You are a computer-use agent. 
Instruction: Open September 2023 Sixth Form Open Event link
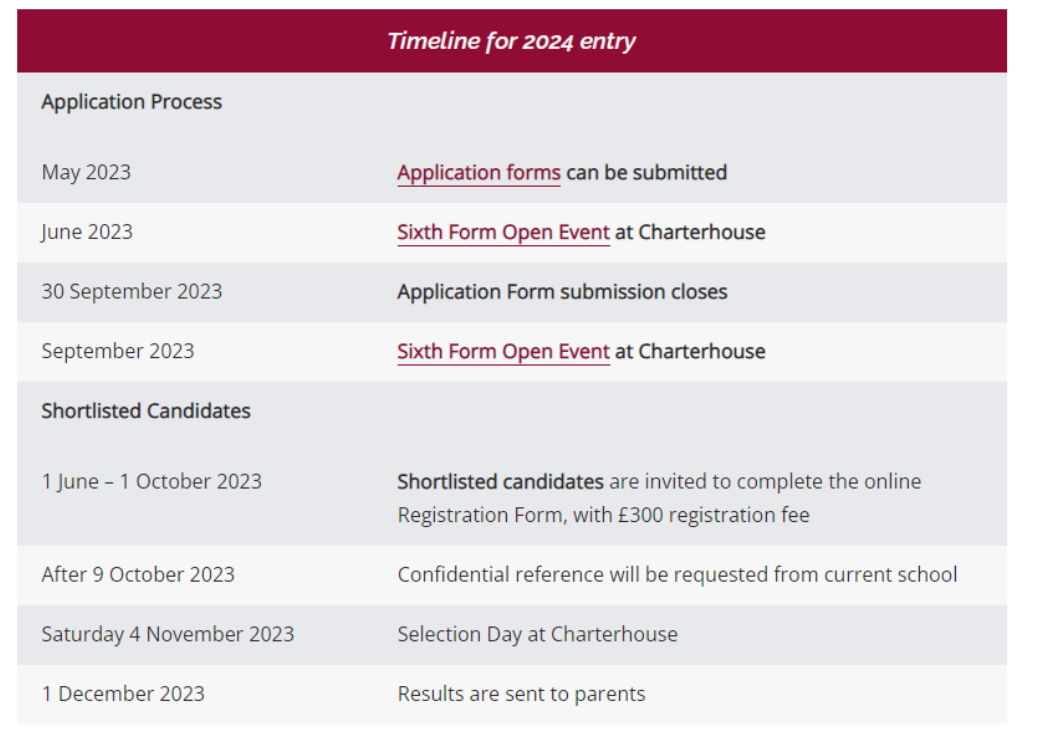pyautogui.click(x=504, y=352)
